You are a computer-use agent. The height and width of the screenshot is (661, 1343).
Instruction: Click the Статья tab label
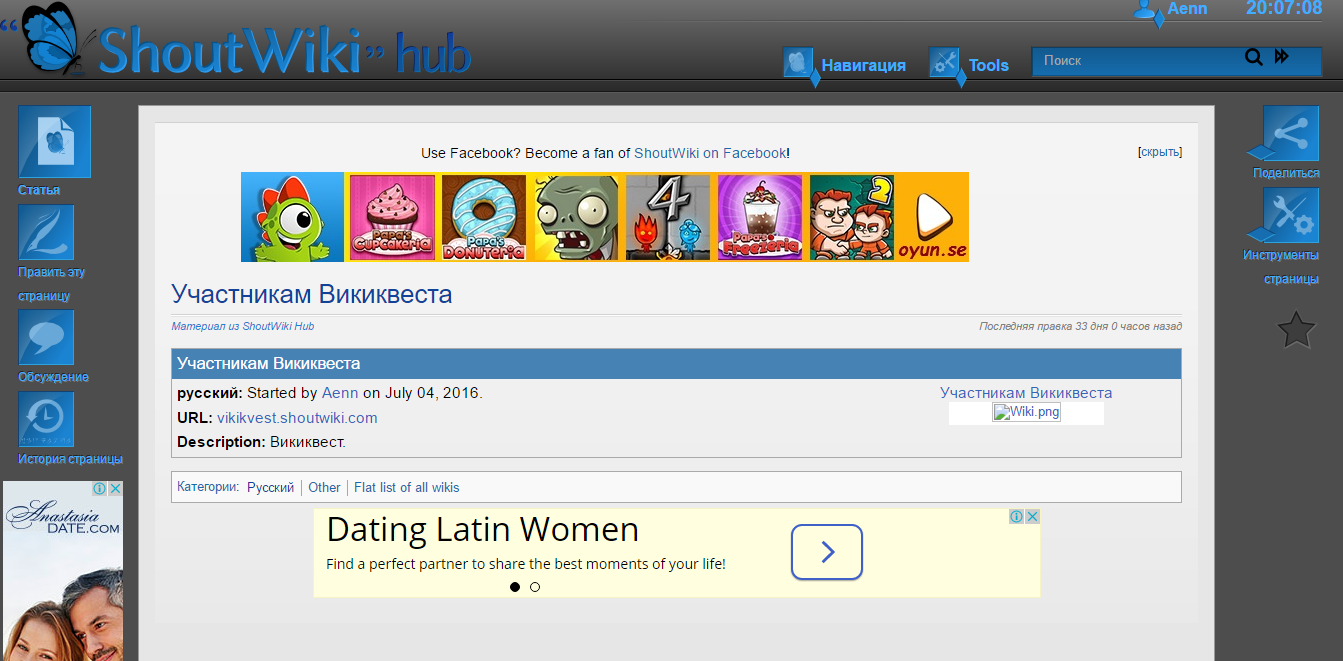click(x=39, y=190)
